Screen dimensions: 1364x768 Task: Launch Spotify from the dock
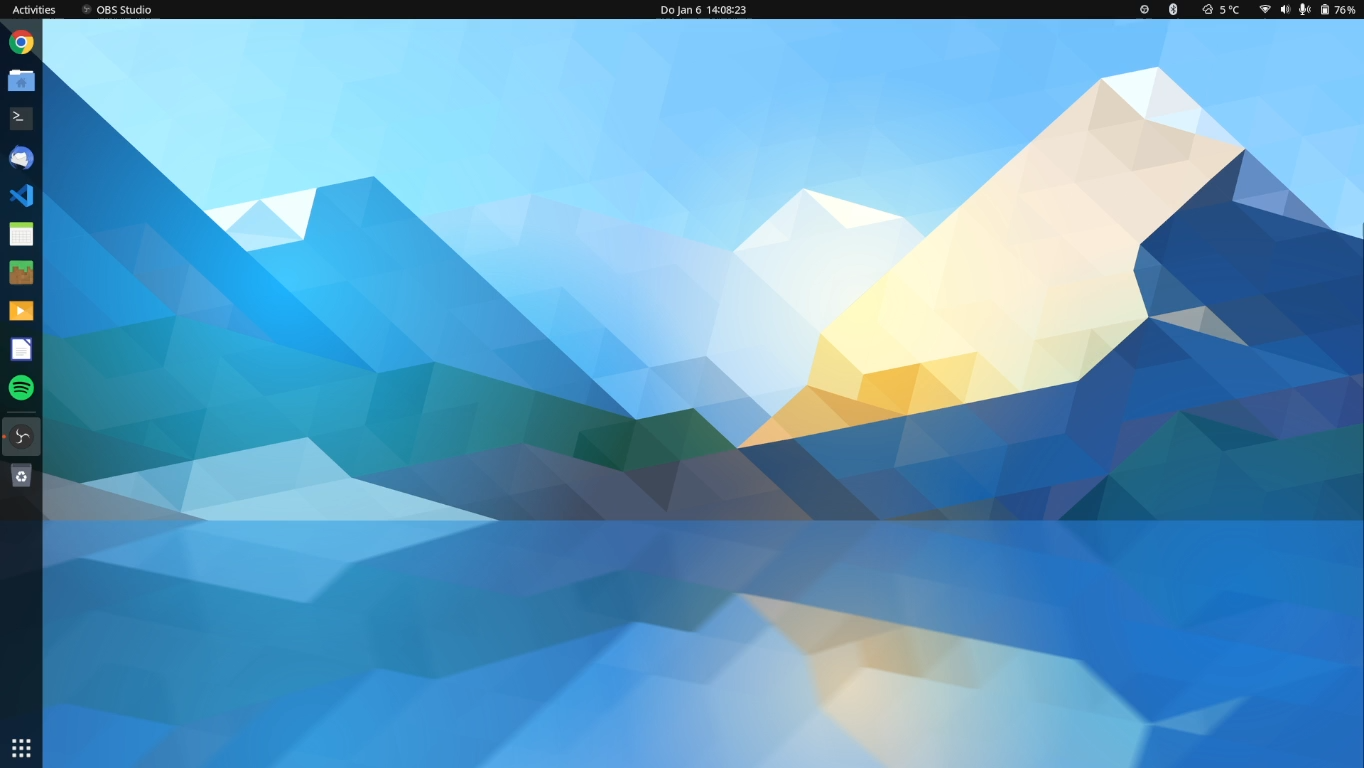click(21, 387)
